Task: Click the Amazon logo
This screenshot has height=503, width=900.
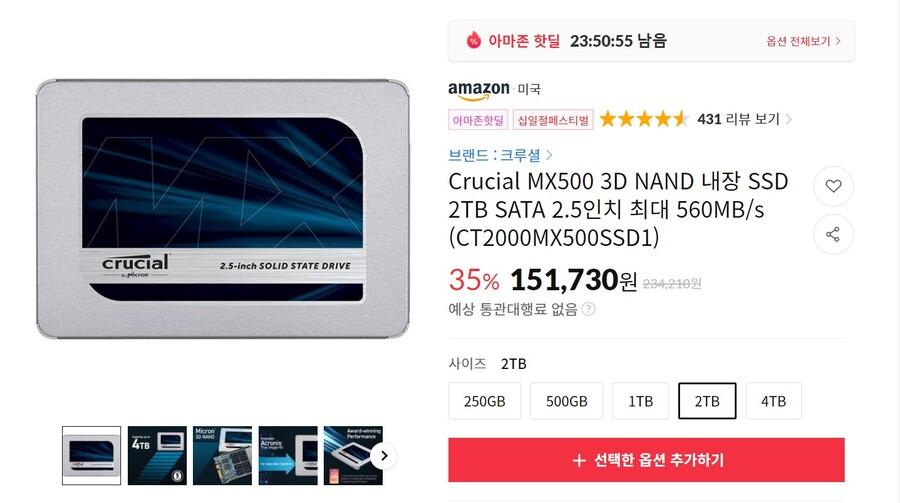Action: tap(479, 90)
